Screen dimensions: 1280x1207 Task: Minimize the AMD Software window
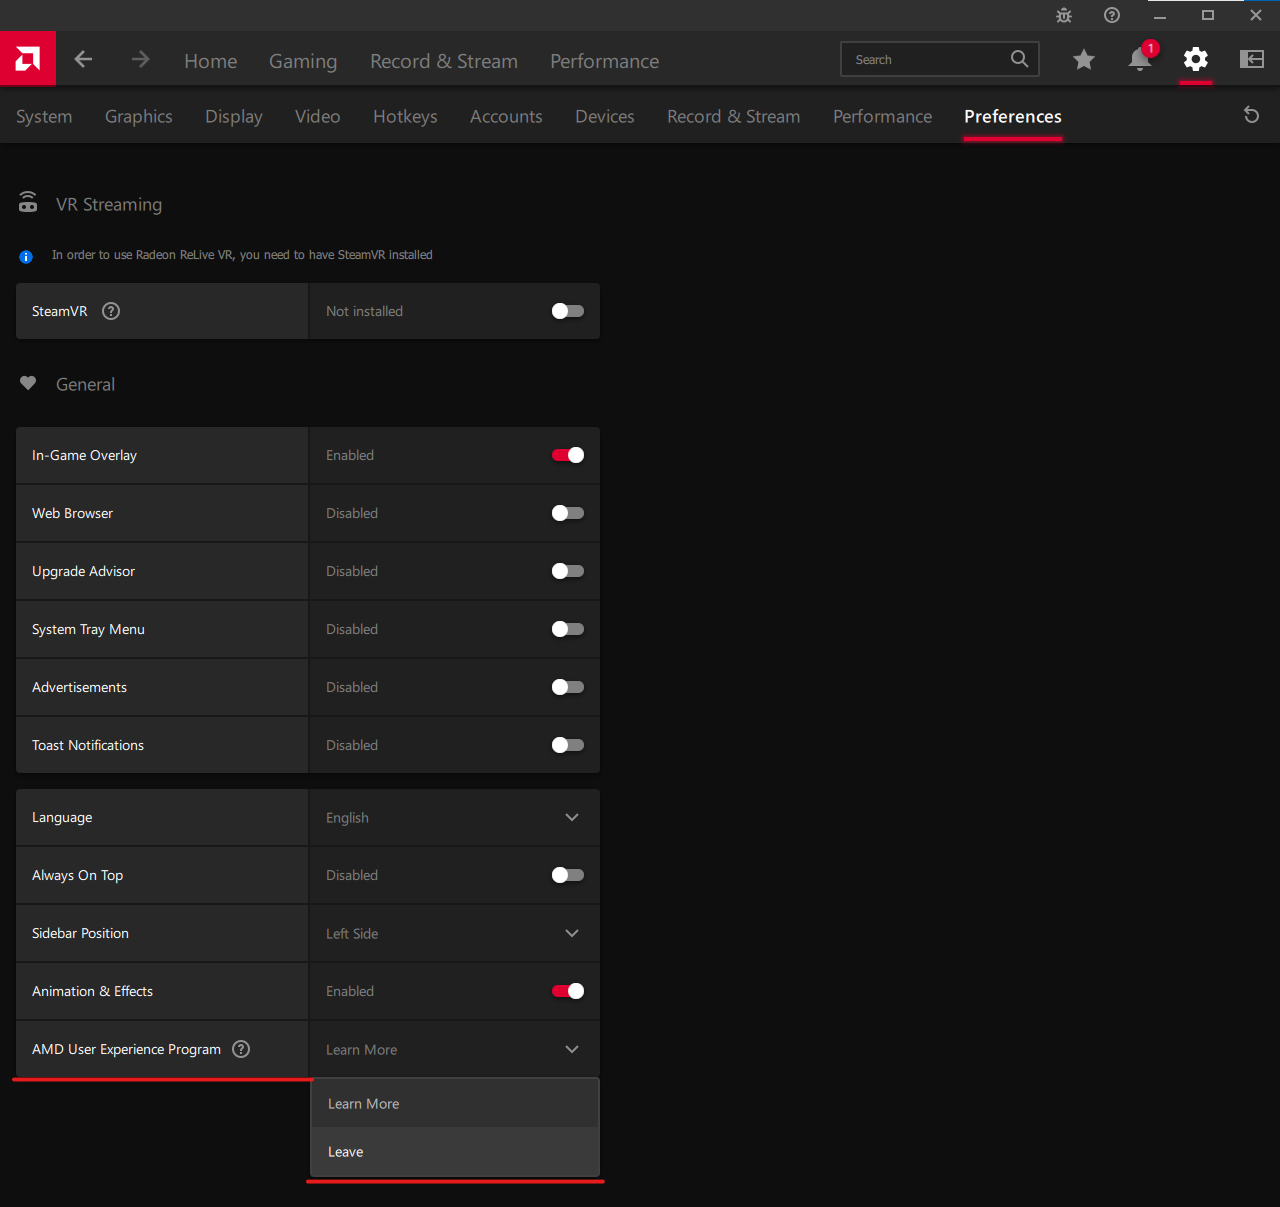(x=1160, y=15)
